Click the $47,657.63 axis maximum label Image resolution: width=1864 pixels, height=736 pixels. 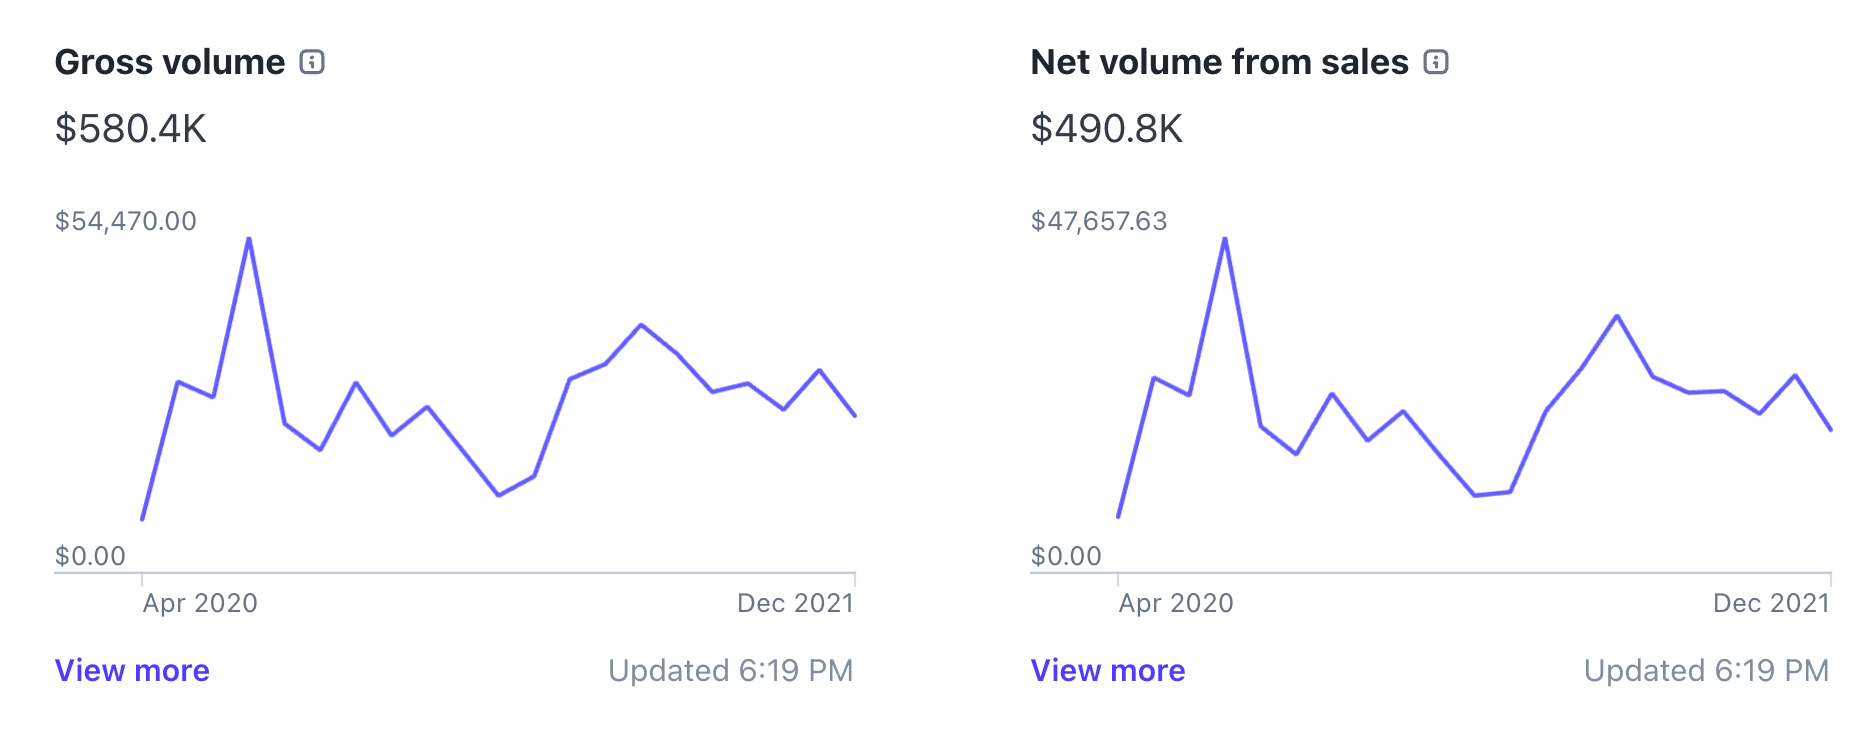pos(1099,221)
